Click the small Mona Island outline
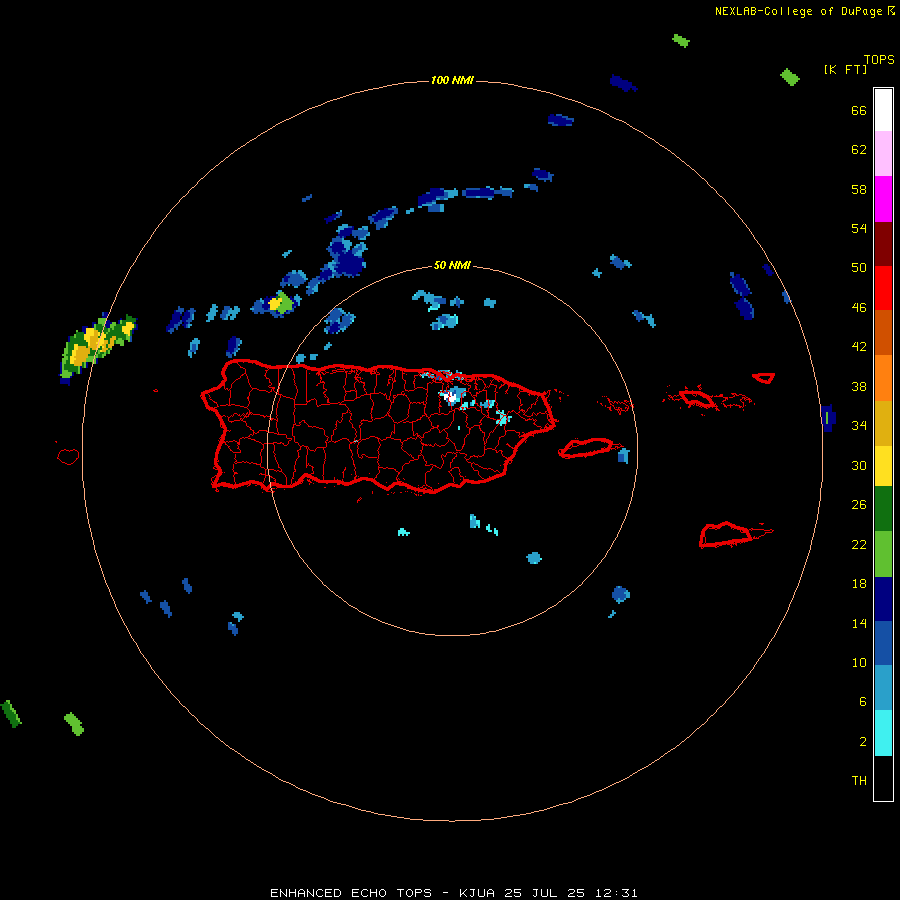 click(68, 456)
